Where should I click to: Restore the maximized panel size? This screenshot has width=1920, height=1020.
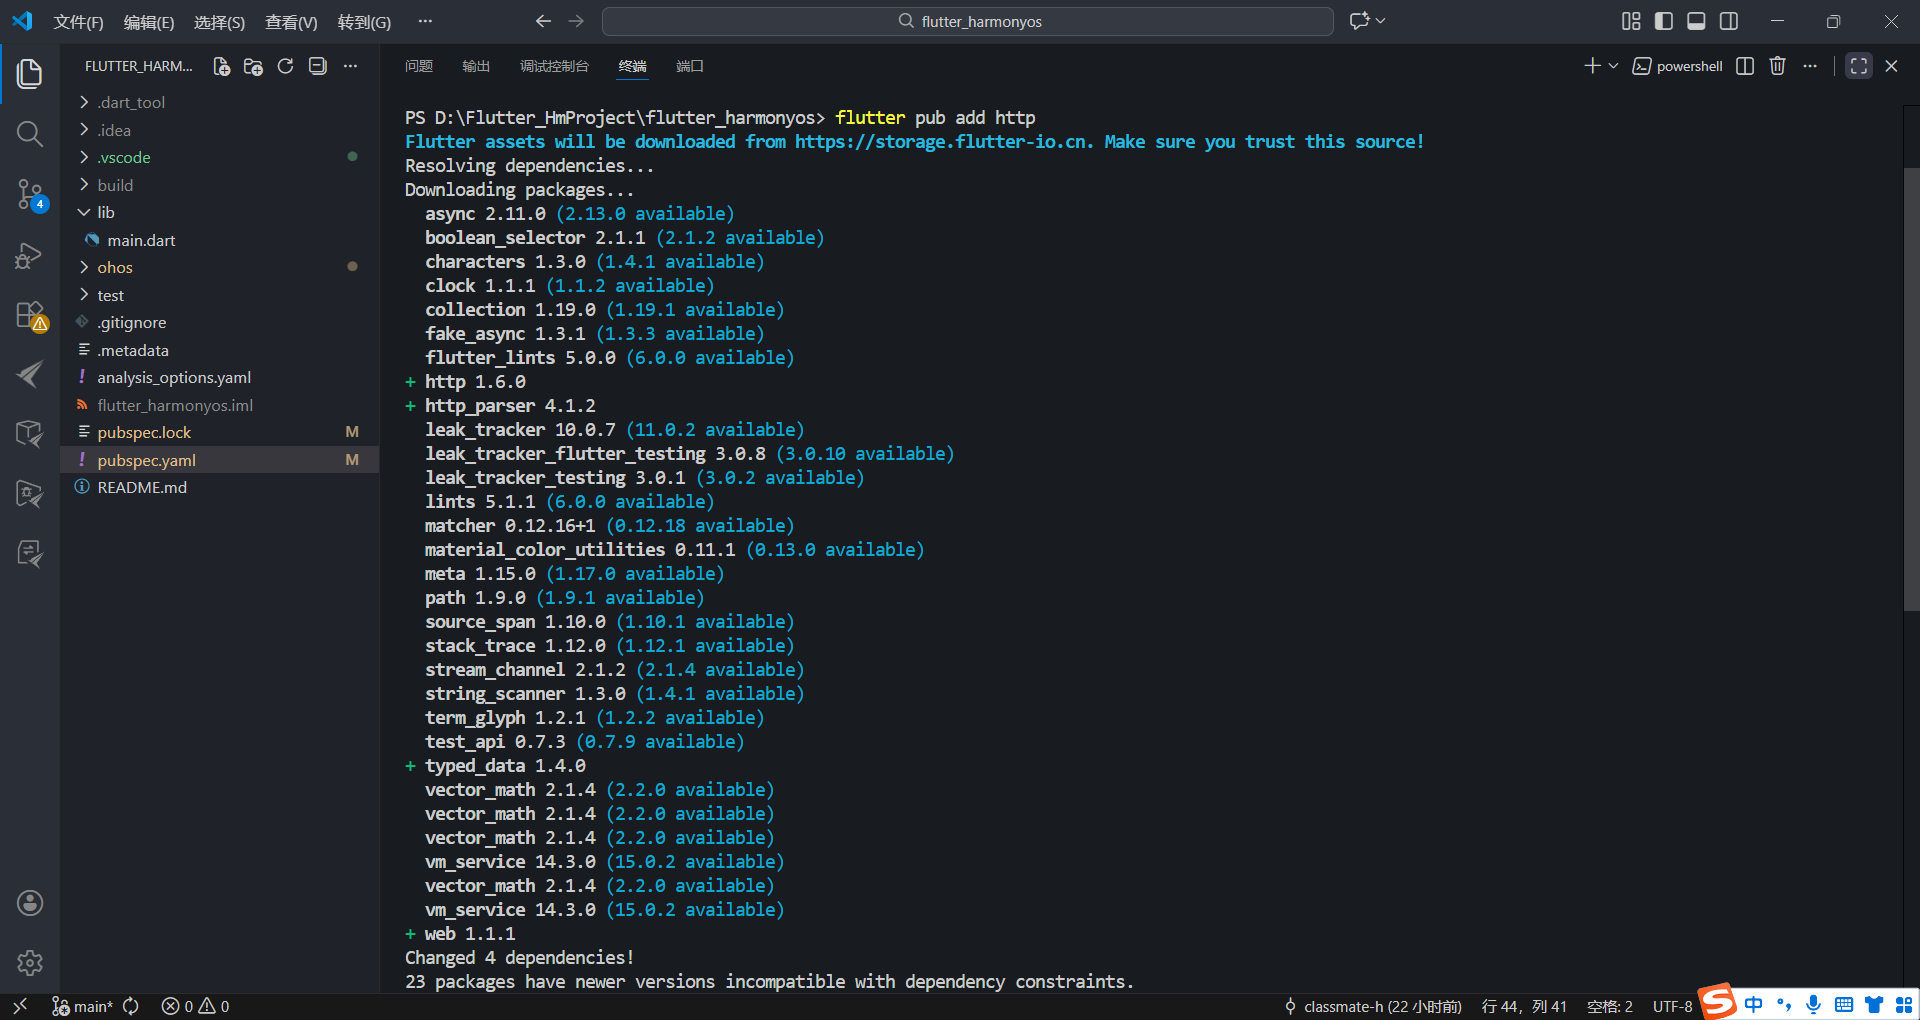coord(1859,66)
